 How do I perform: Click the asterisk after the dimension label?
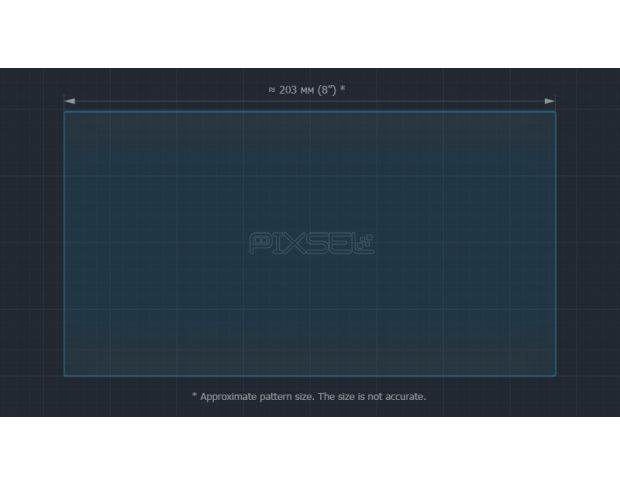342,89
